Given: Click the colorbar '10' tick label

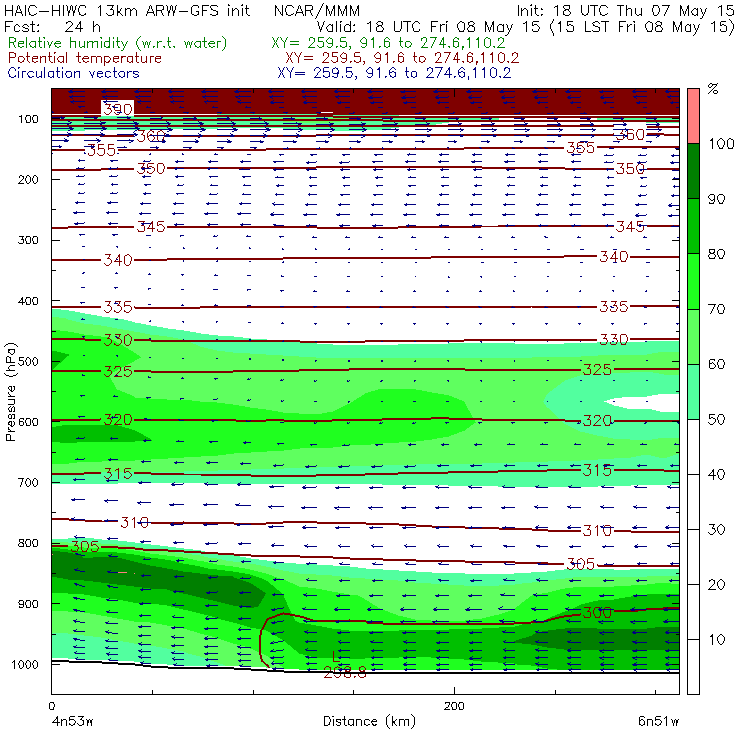Looking at the screenshot, I should 716,640.
